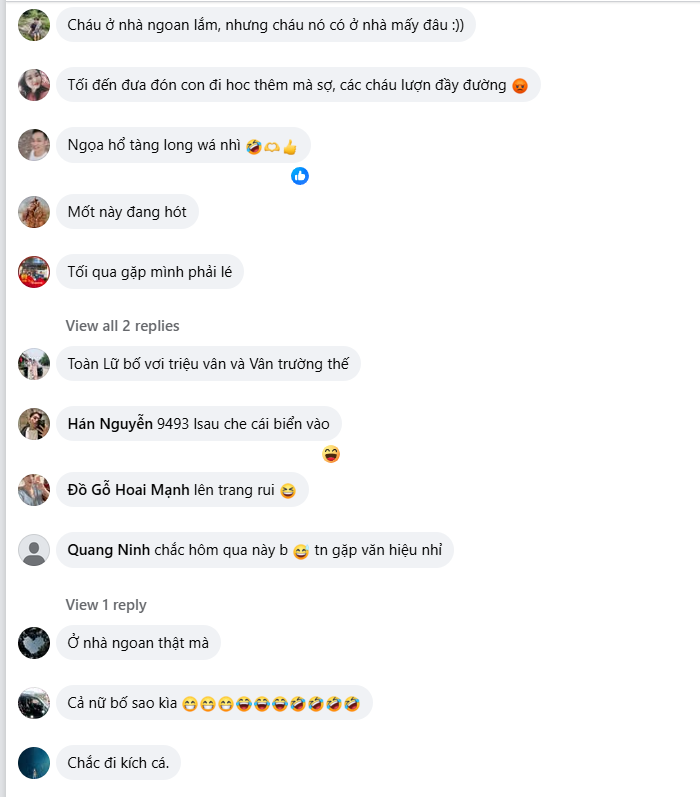Open avatar beside 'Tối đến đưa đón con' comment
The width and height of the screenshot is (700, 797).
(34, 85)
